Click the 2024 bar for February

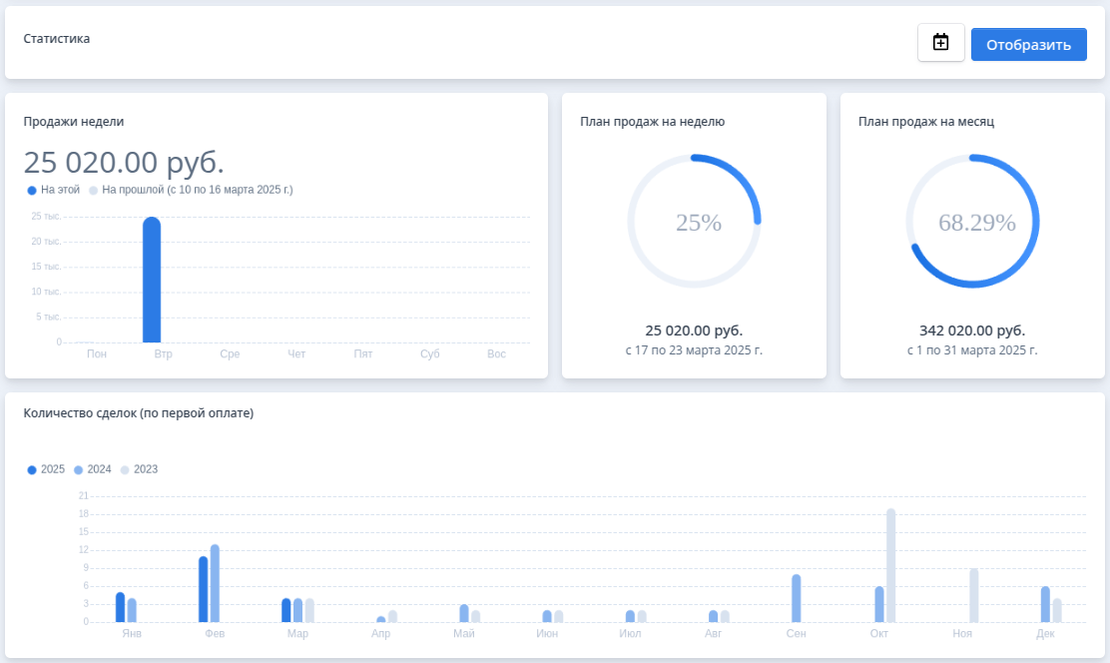tap(214, 583)
